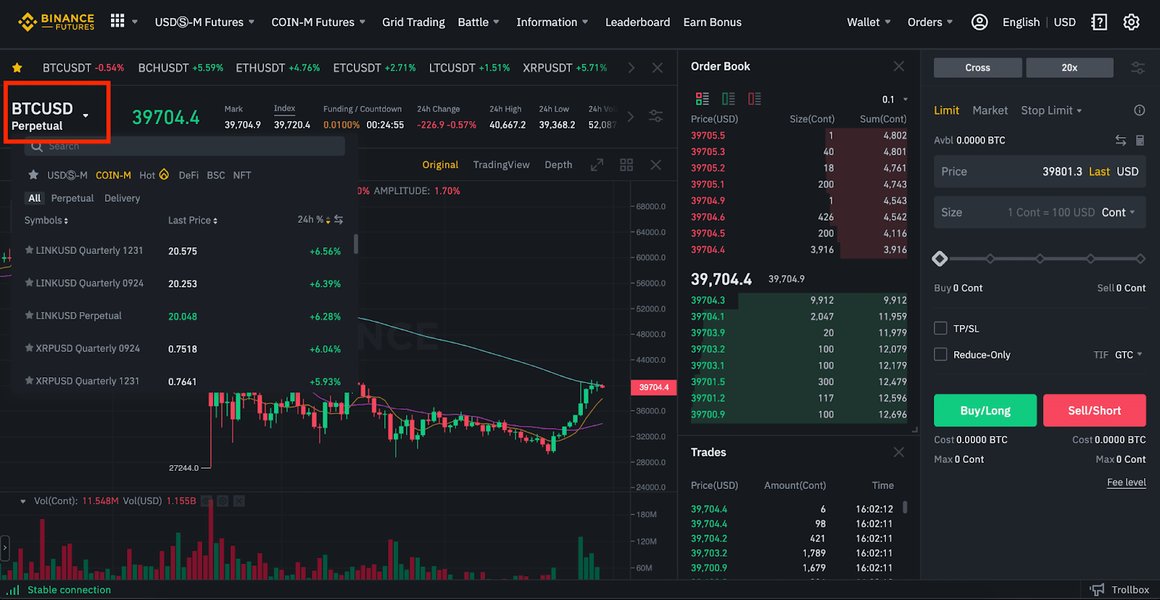Viewport: 1160px width, 600px height.
Task: Favorite LINKUSD Perpetual with its star
Action: (30, 316)
